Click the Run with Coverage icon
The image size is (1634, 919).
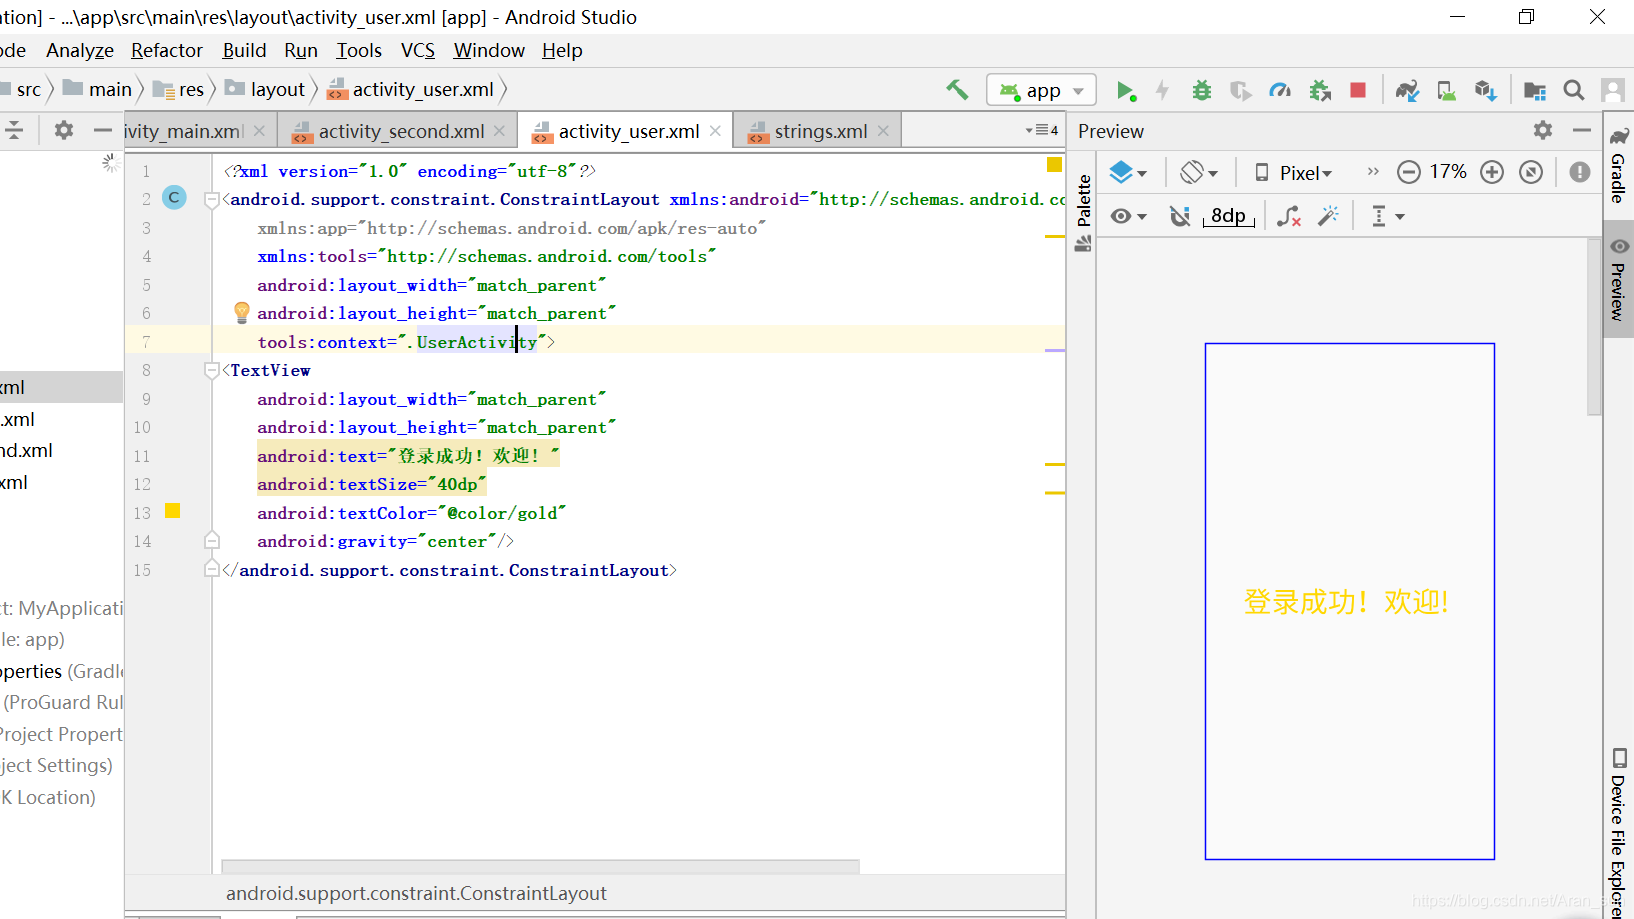pos(1240,91)
